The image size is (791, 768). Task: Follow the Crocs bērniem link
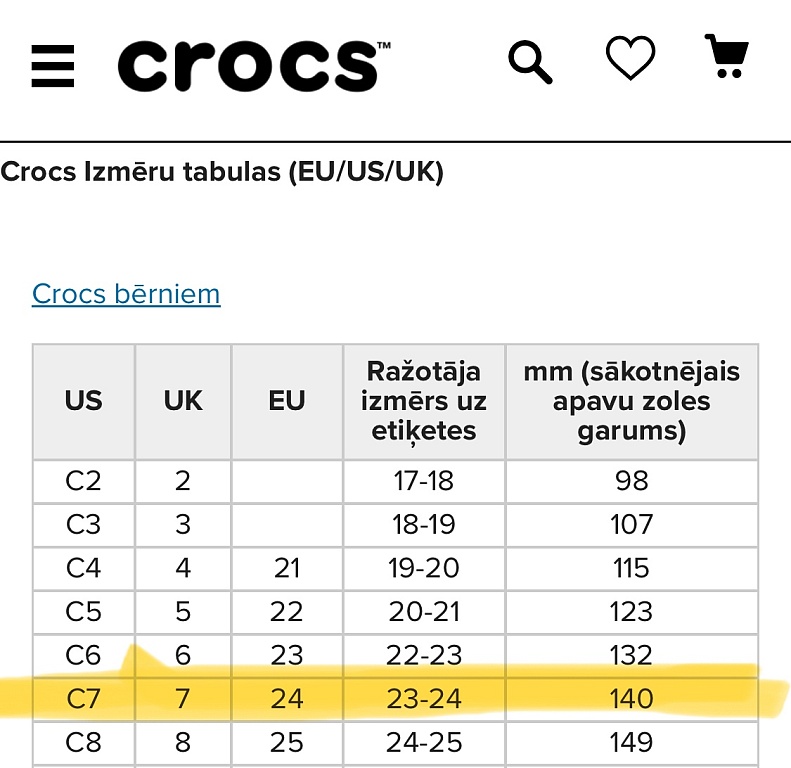point(126,294)
